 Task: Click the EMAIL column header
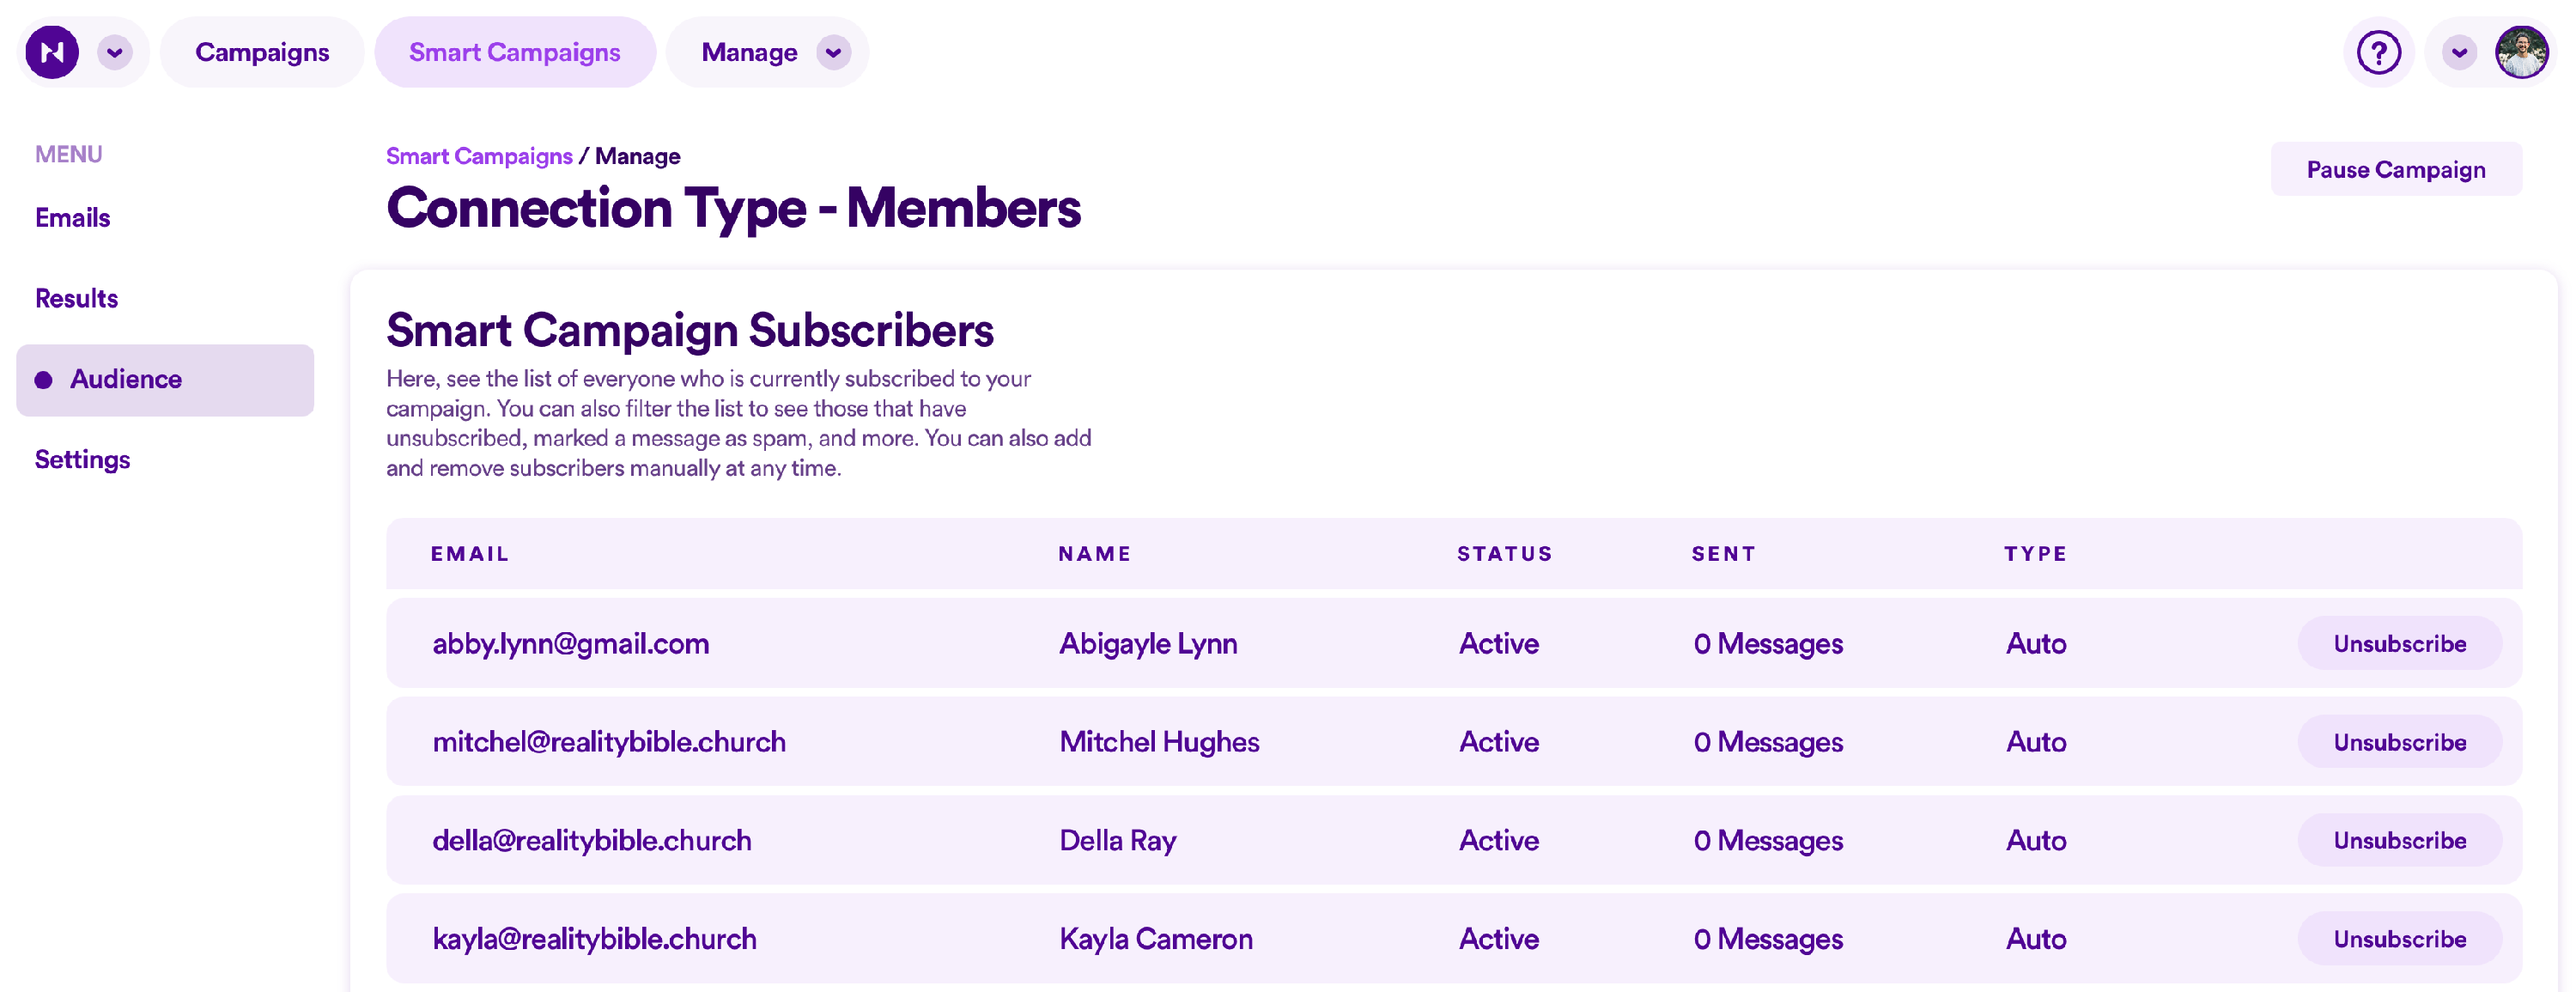click(470, 554)
